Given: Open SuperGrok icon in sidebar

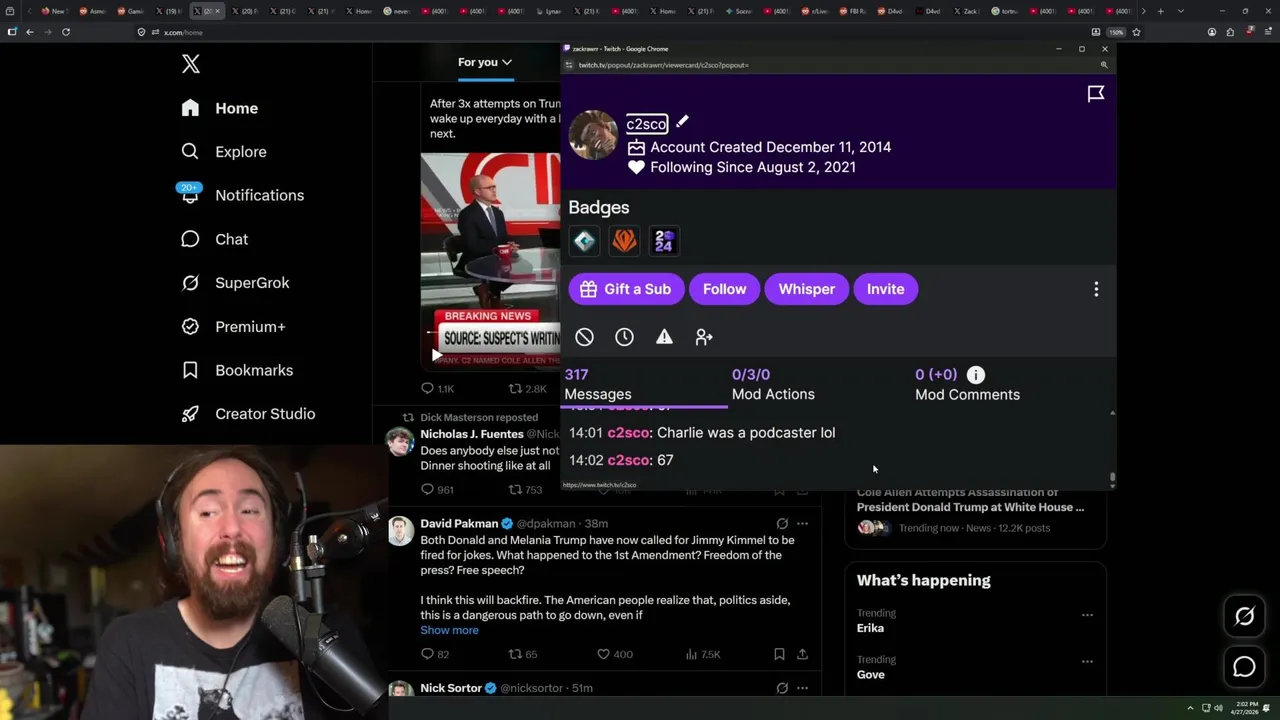Looking at the screenshot, I should tap(190, 283).
